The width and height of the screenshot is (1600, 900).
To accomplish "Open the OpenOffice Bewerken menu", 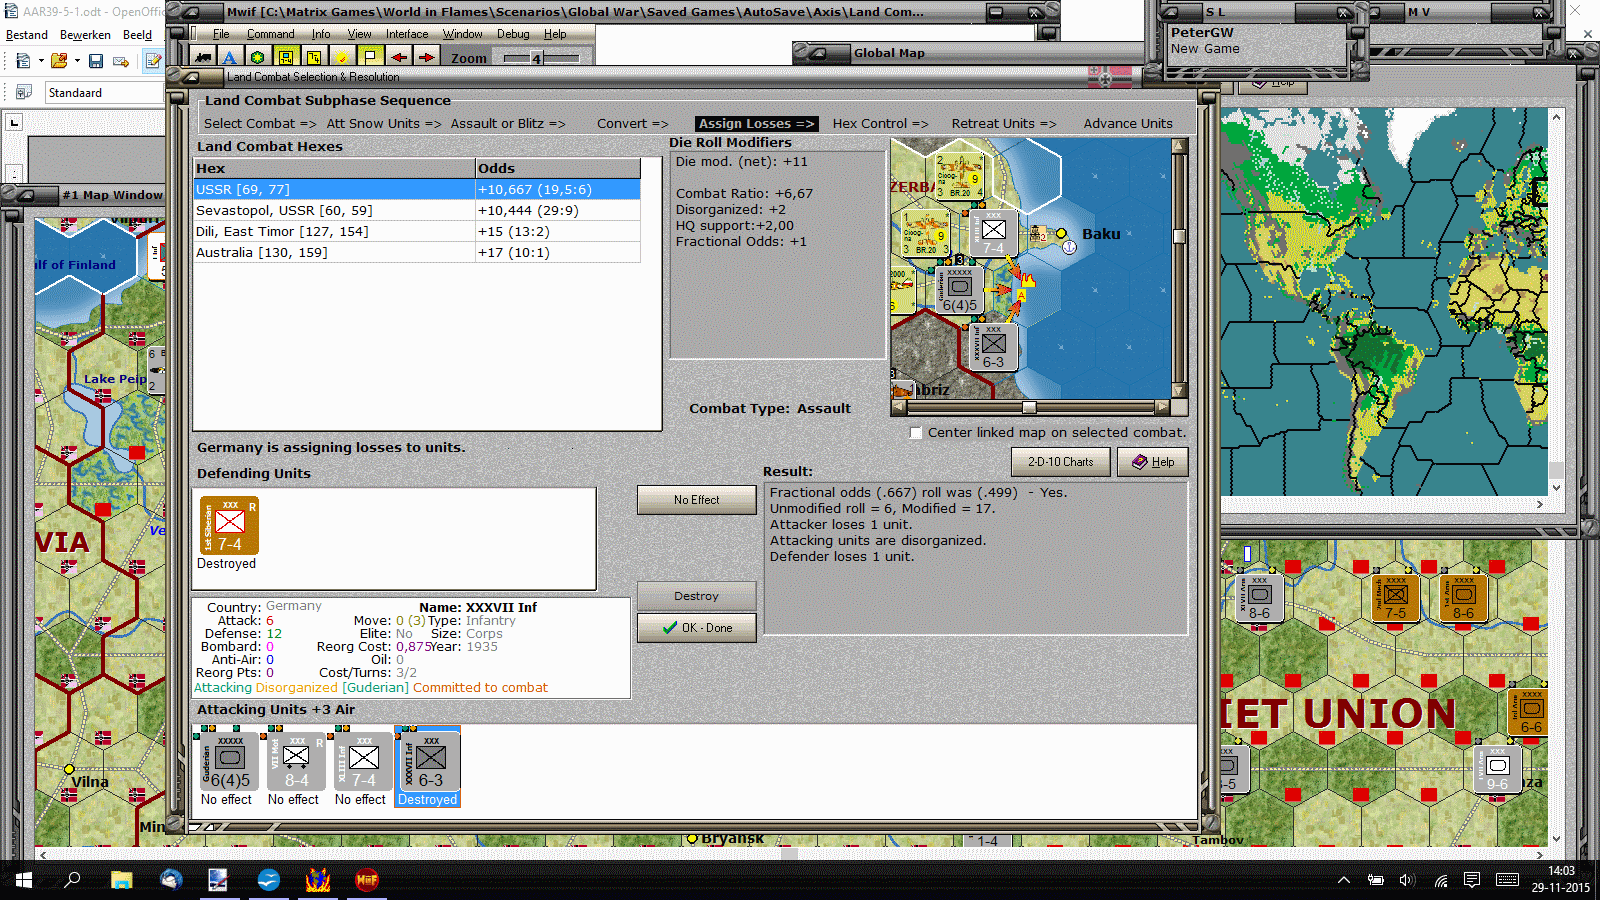I will [x=85, y=35].
